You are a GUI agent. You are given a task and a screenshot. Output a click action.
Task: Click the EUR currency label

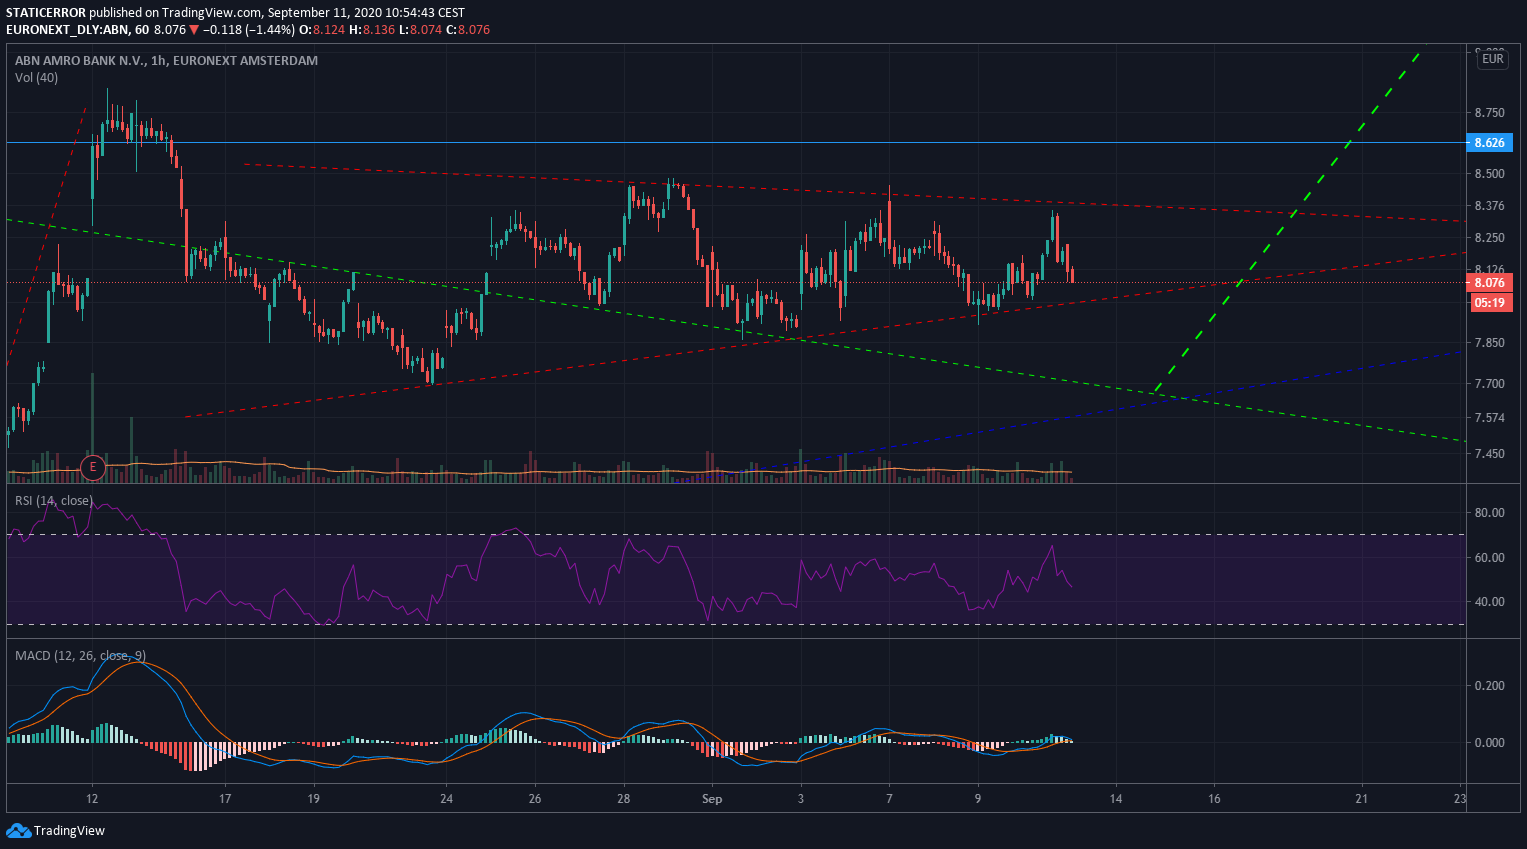[x=1492, y=59]
